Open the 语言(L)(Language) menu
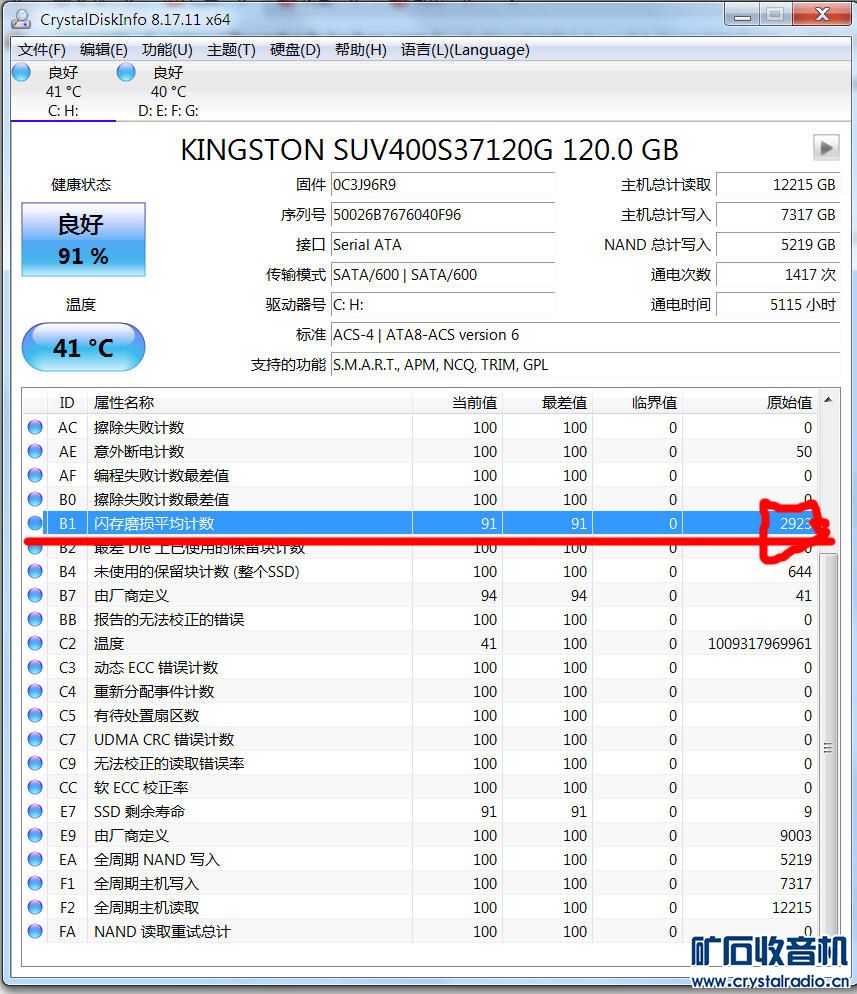The height and width of the screenshot is (994, 857). tap(465, 50)
